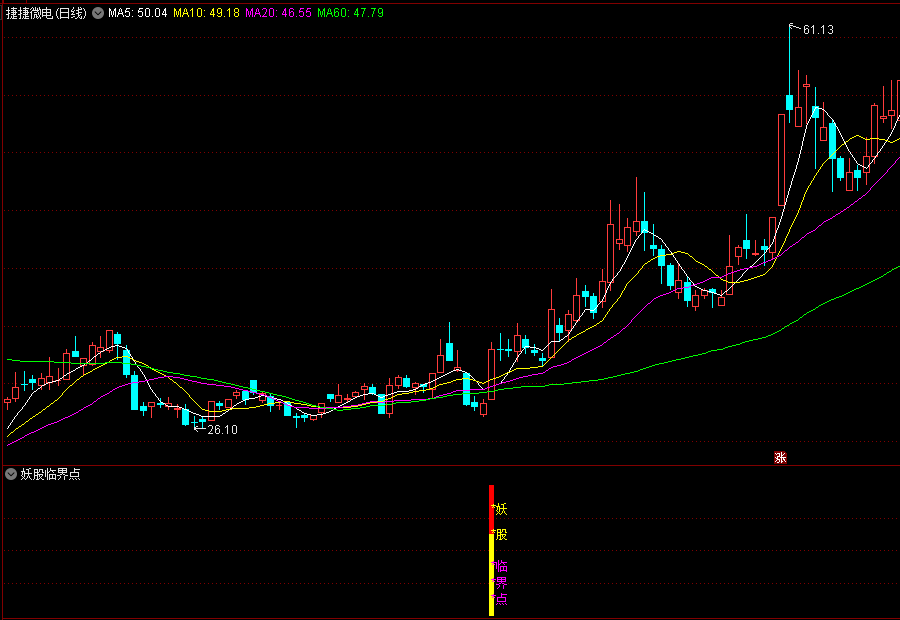The height and width of the screenshot is (620, 900).
Task: Click the 妖股临界点 indicator name
Action: [x=51, y=474]
